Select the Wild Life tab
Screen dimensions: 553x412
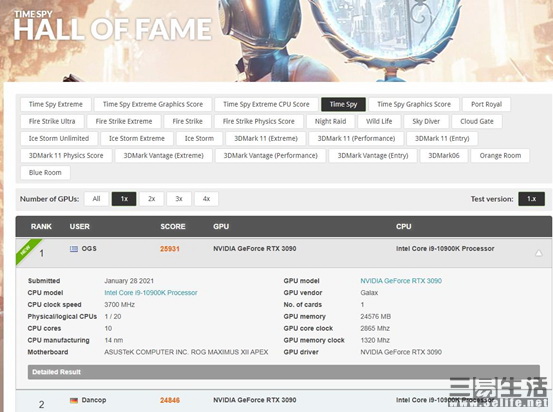[x=379, y=121]
